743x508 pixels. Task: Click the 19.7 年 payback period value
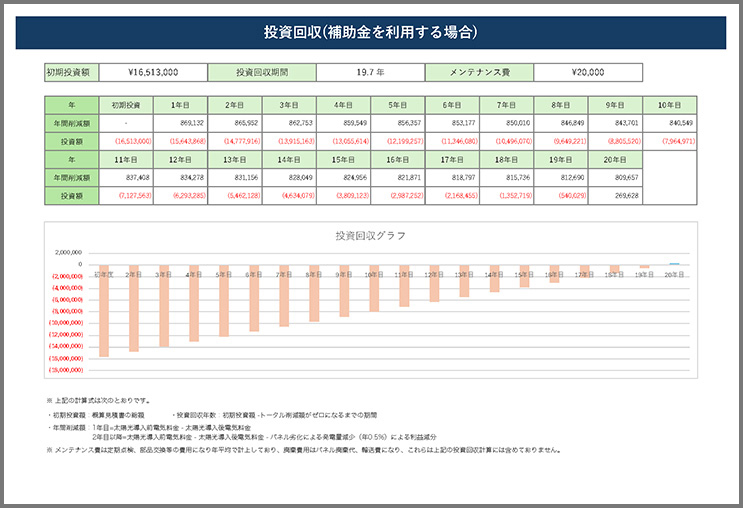(370, 73)
